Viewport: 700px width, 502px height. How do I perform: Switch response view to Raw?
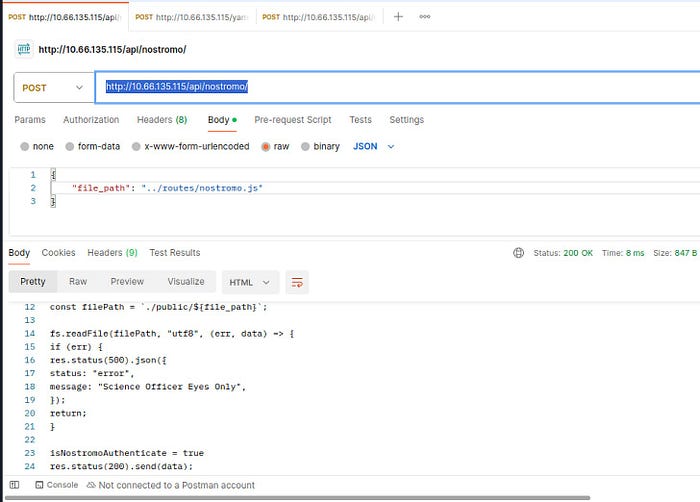[x=78, y=282]
